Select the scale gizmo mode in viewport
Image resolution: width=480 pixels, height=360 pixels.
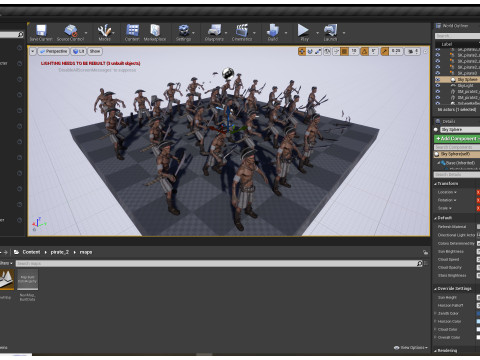[x=318, y=51]
